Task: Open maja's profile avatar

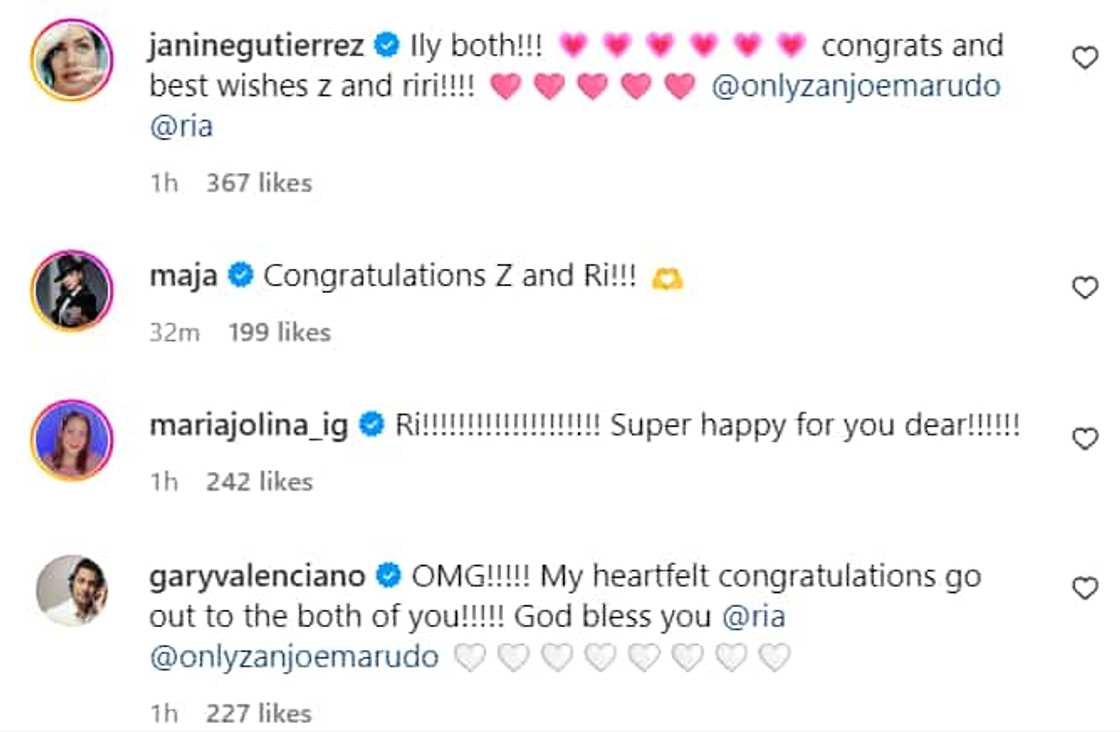Action: pyautogui.click(x=72, y=289)
